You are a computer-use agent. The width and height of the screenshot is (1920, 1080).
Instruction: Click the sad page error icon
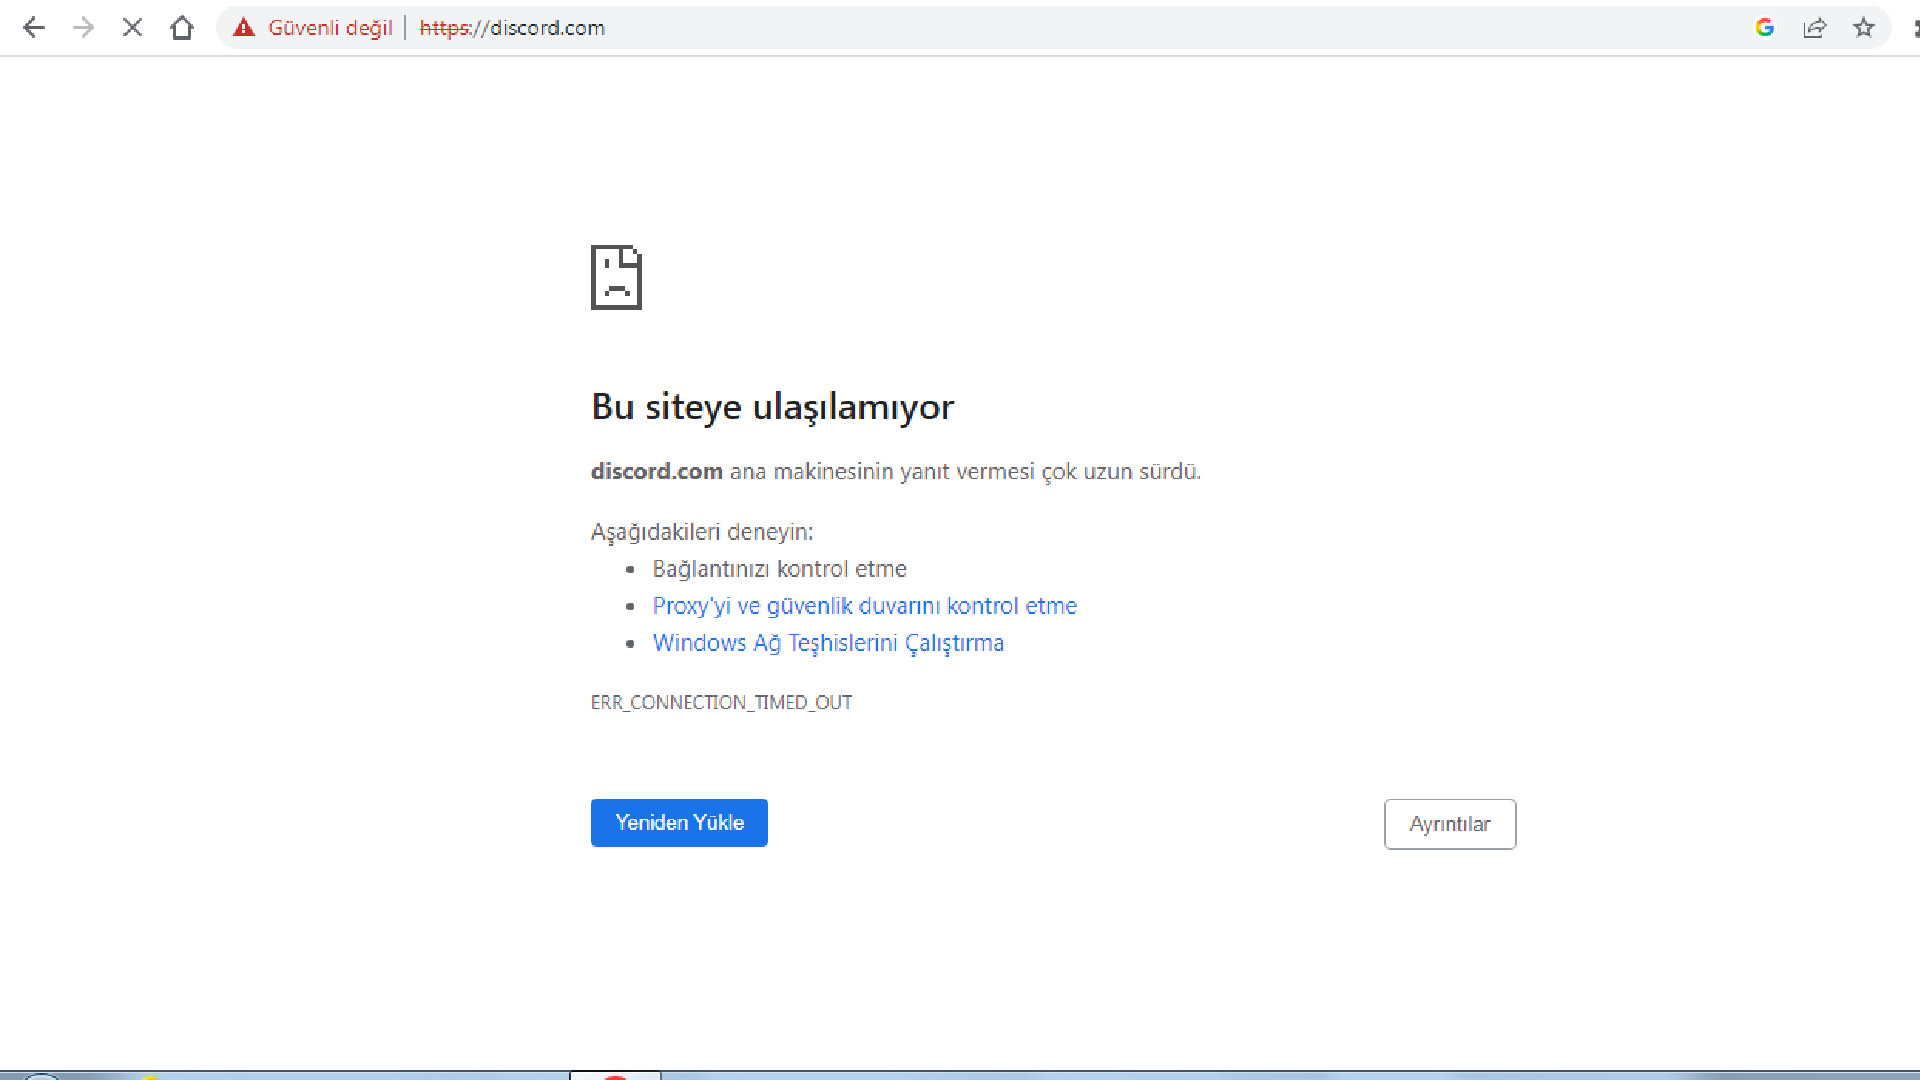click(x=616, y=277)
